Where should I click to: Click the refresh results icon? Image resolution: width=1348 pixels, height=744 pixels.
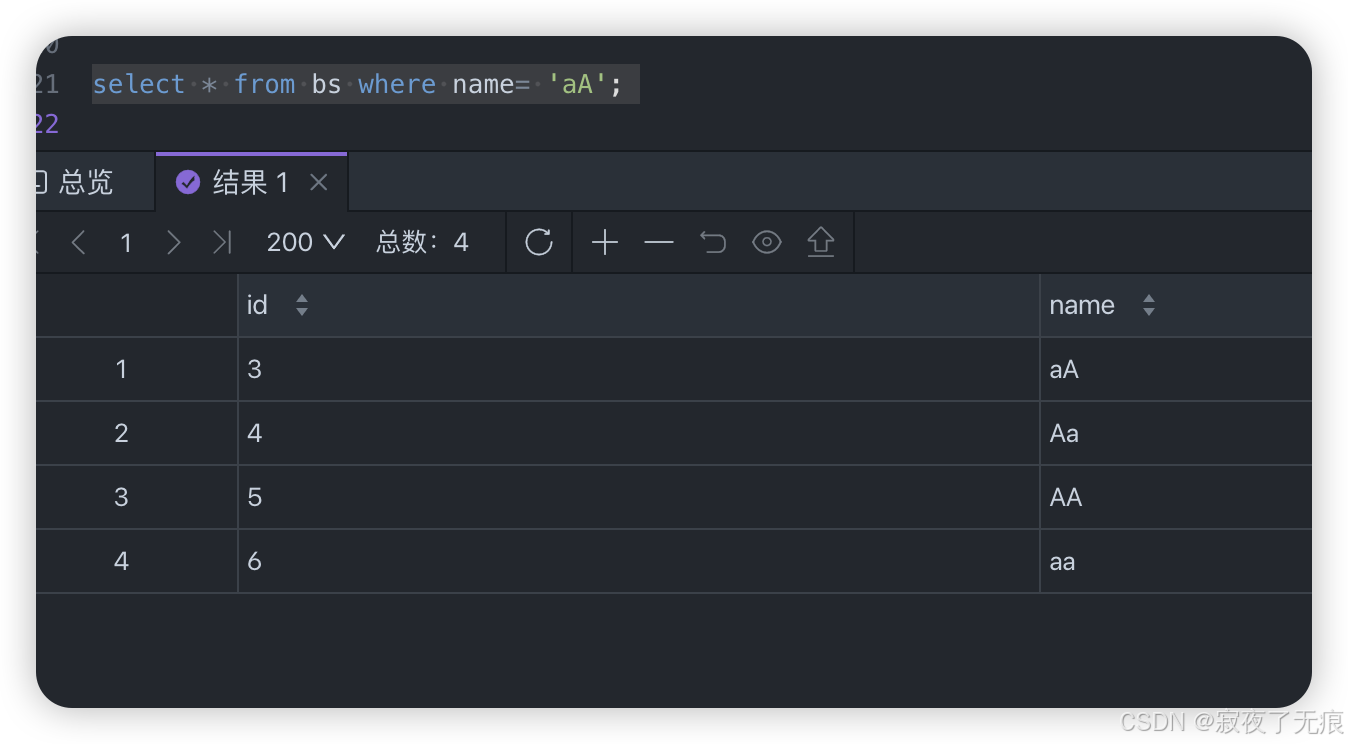pos(539,242)
